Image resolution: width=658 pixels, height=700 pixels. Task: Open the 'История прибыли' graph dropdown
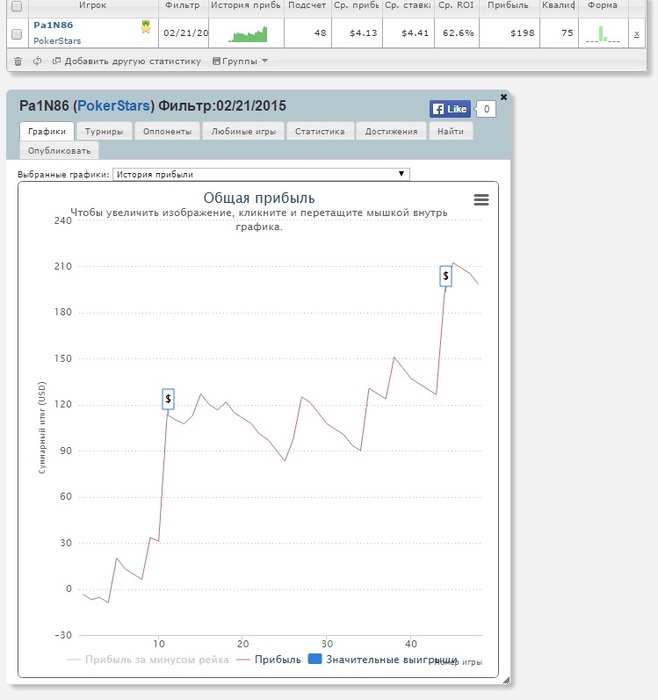261,174
